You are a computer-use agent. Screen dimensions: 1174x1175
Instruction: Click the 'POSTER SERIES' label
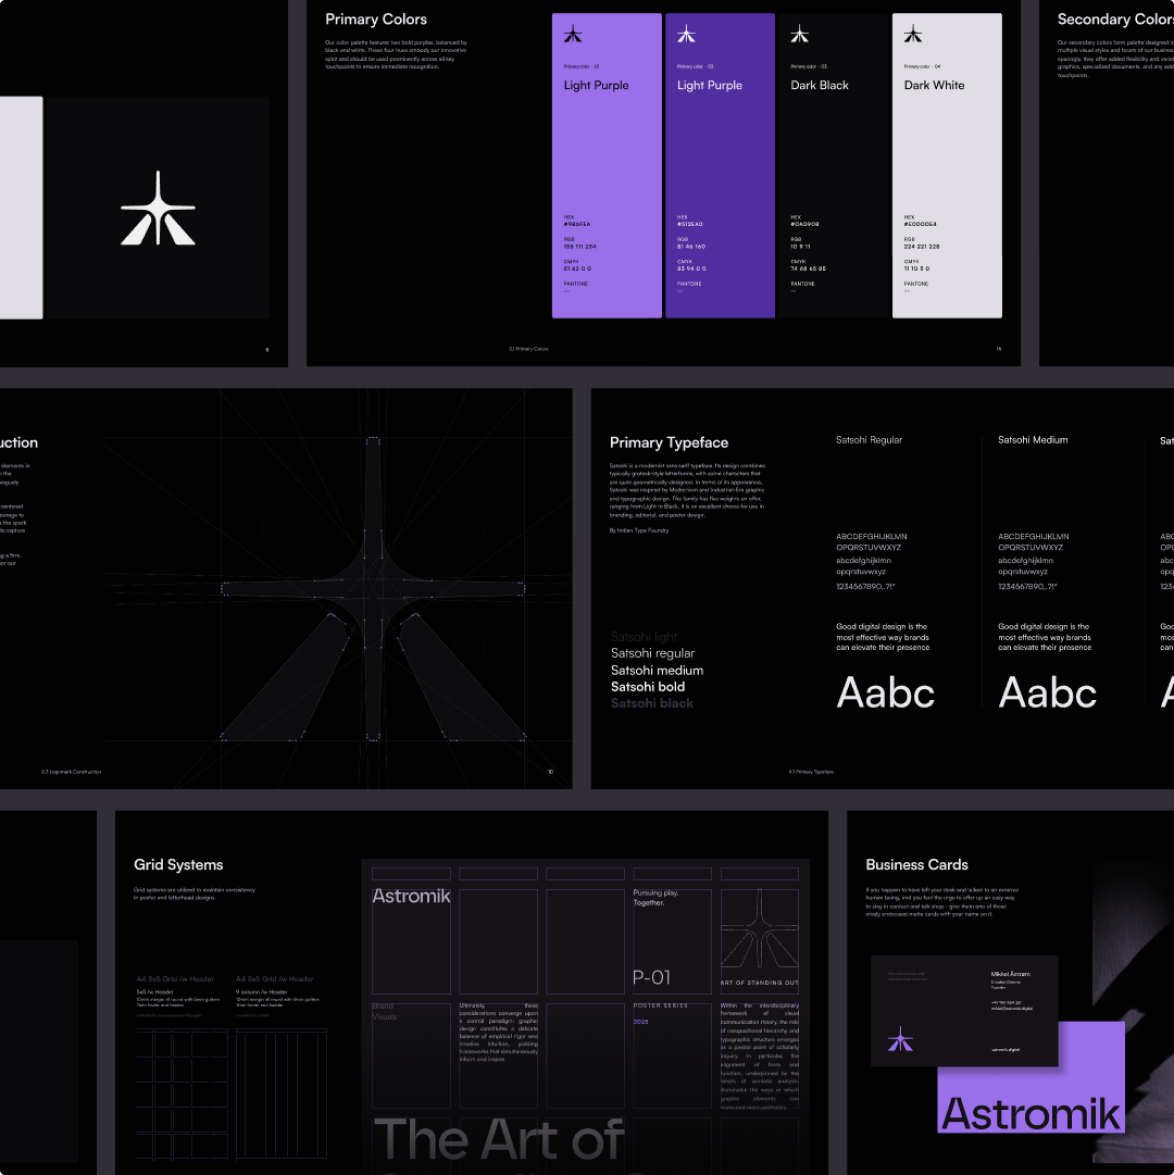click(660, 1006)
